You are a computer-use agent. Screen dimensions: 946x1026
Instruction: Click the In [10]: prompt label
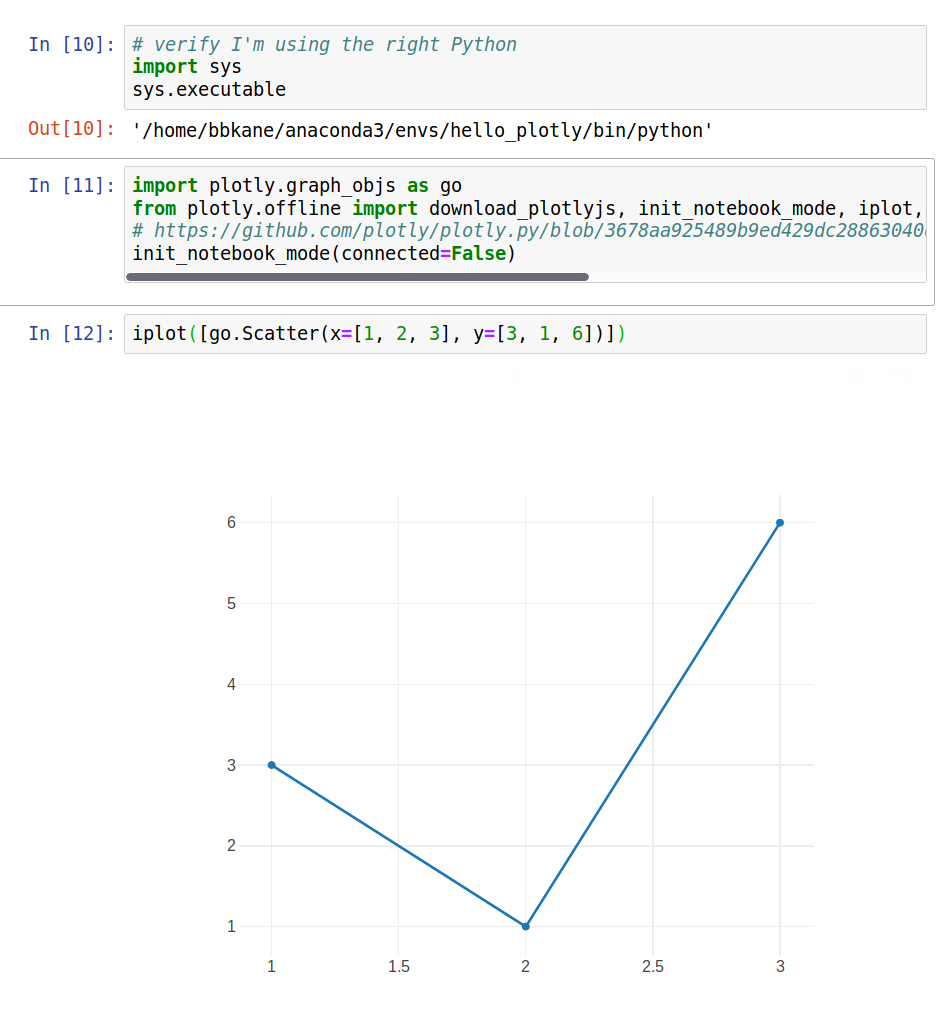coord(71,44)
